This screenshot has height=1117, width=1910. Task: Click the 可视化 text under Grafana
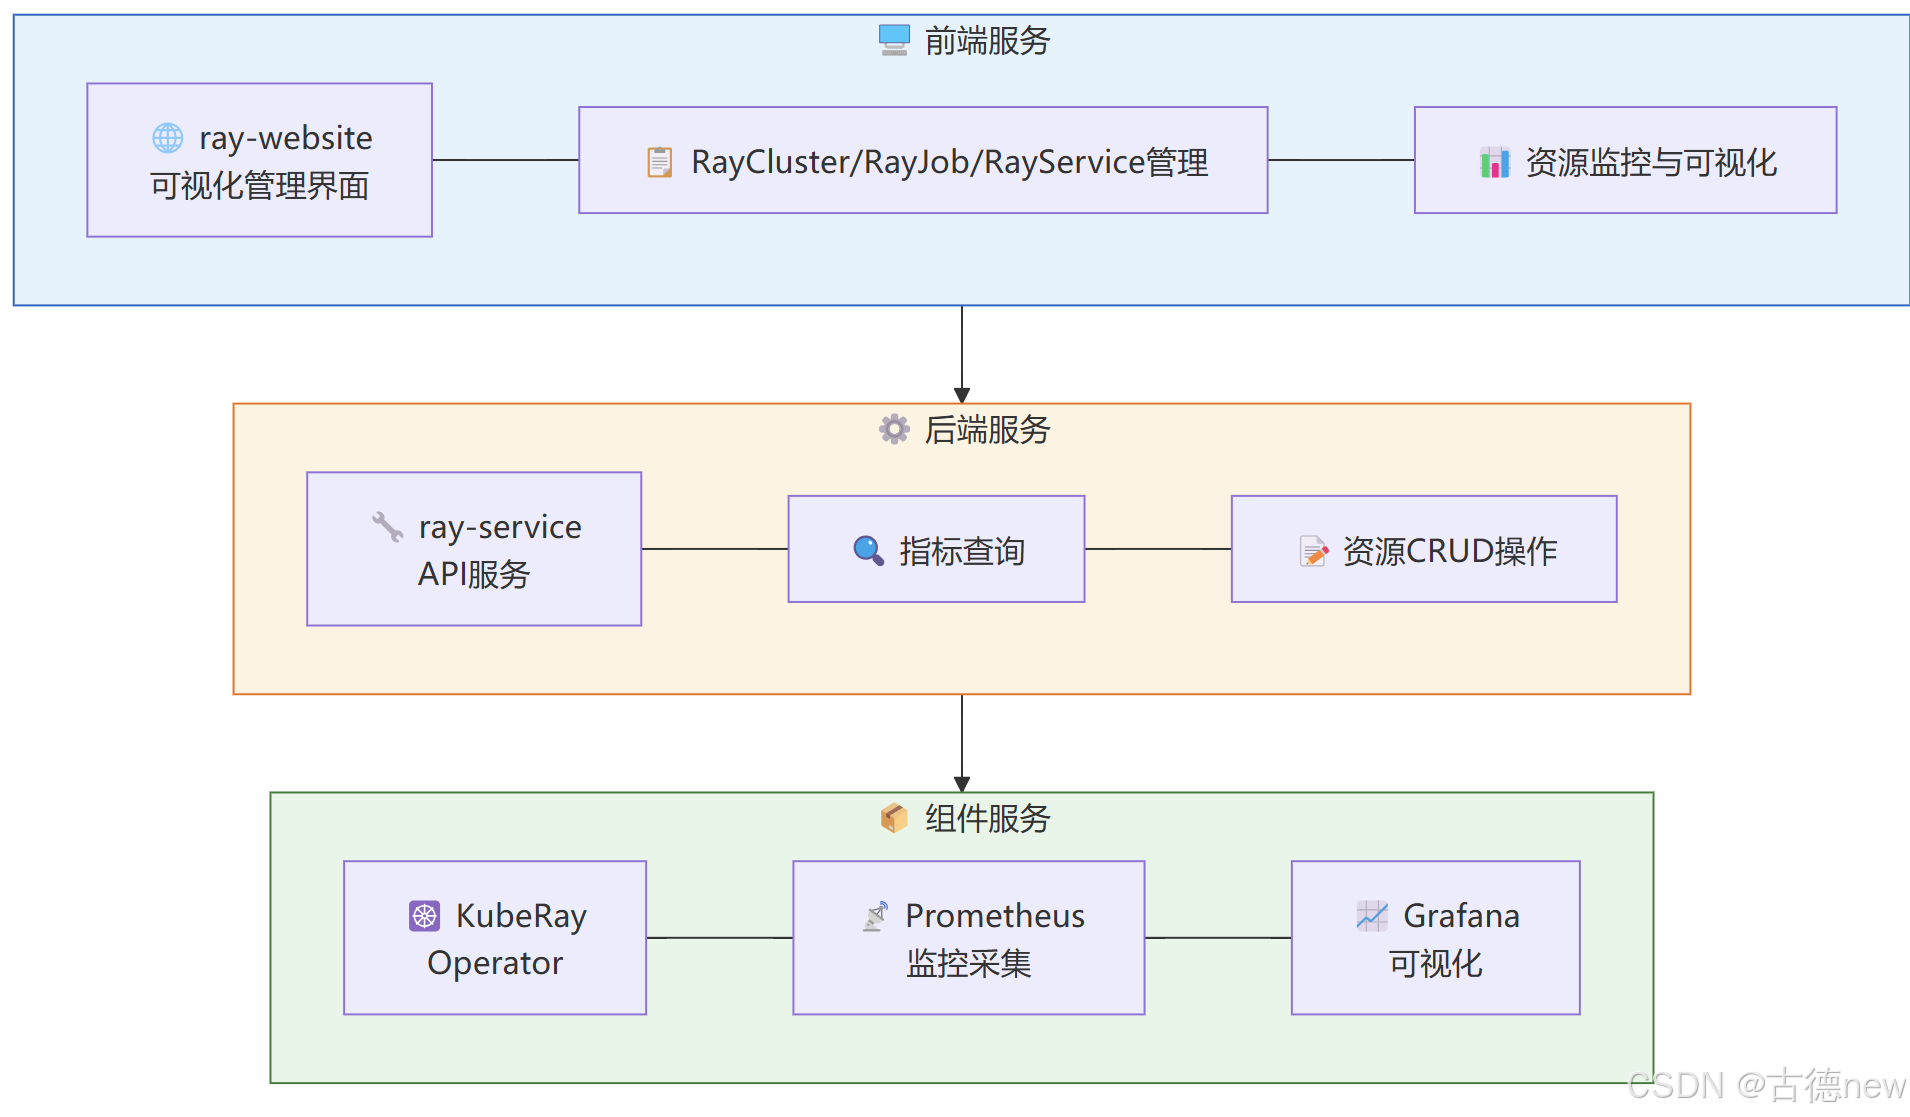click(x=1436, y=964)
